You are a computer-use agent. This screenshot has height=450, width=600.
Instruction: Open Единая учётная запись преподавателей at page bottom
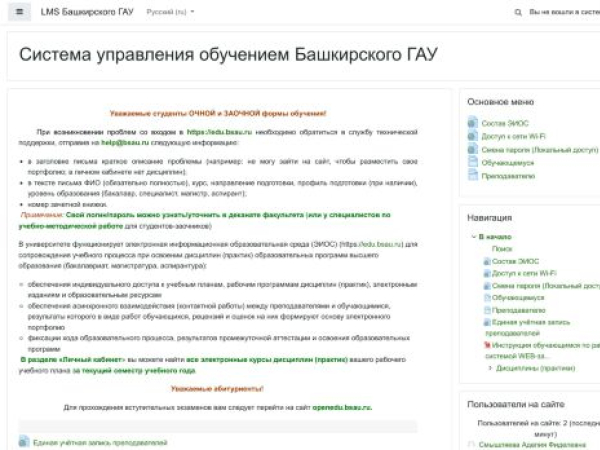point(100,441)
